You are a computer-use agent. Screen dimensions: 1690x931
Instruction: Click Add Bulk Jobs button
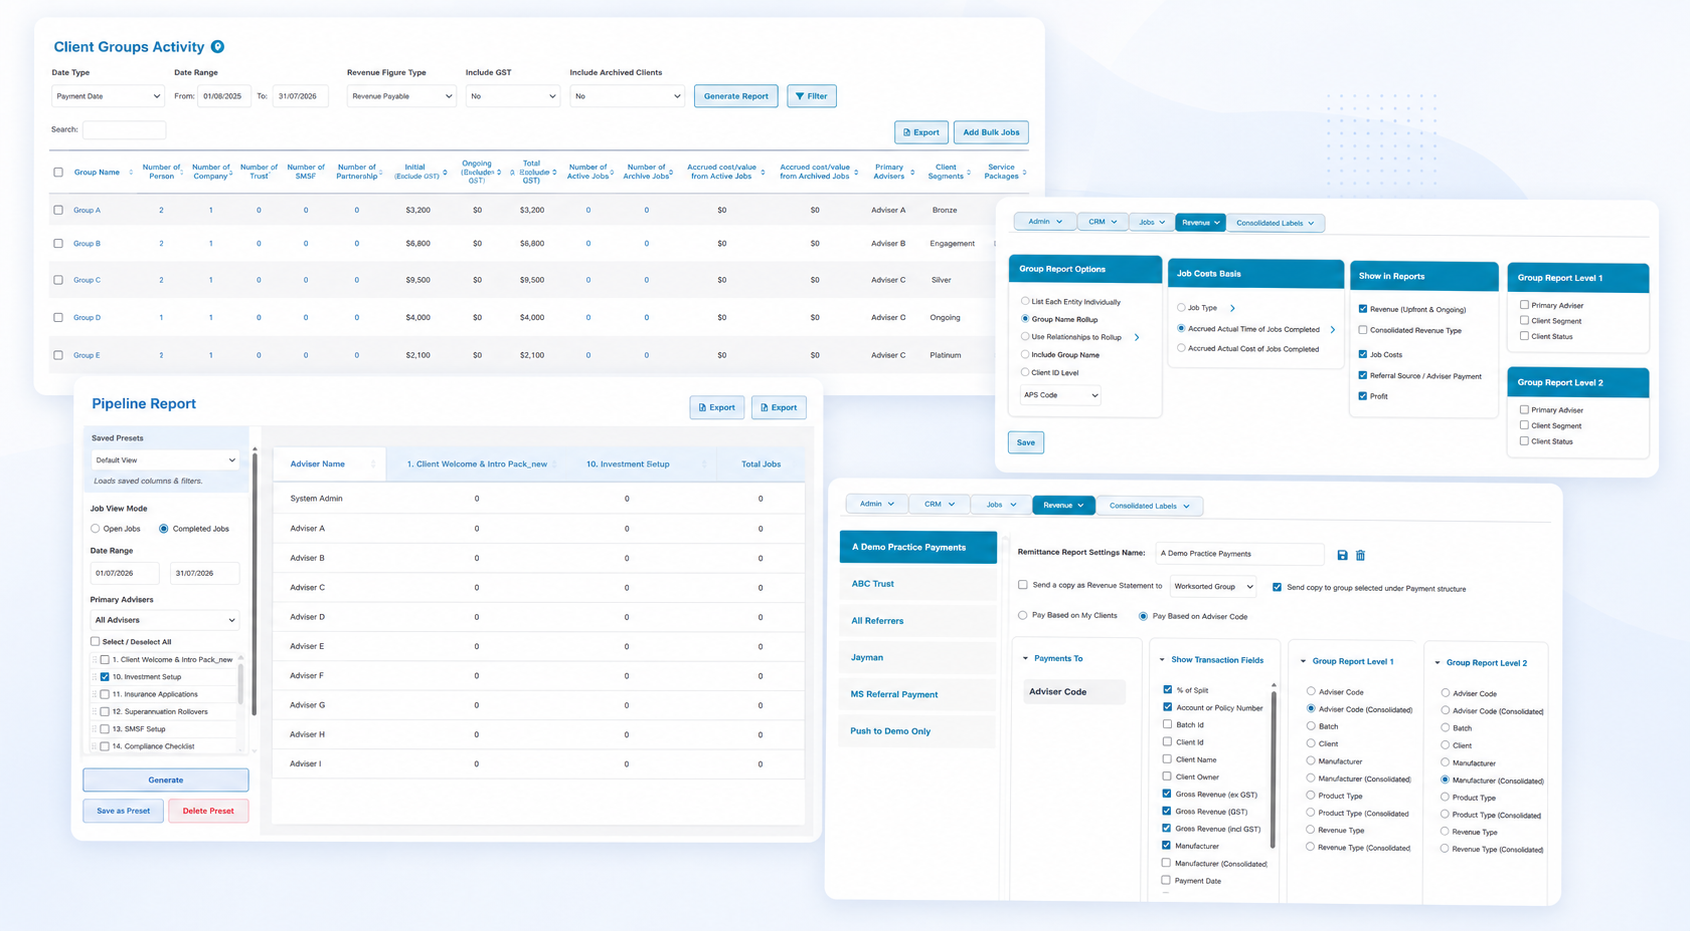tap(991, 132)
